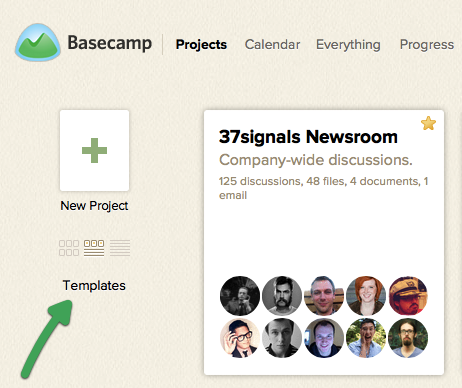
Task: Open the 37signals Newsroom project title
Action: click(x=308, y=137)
